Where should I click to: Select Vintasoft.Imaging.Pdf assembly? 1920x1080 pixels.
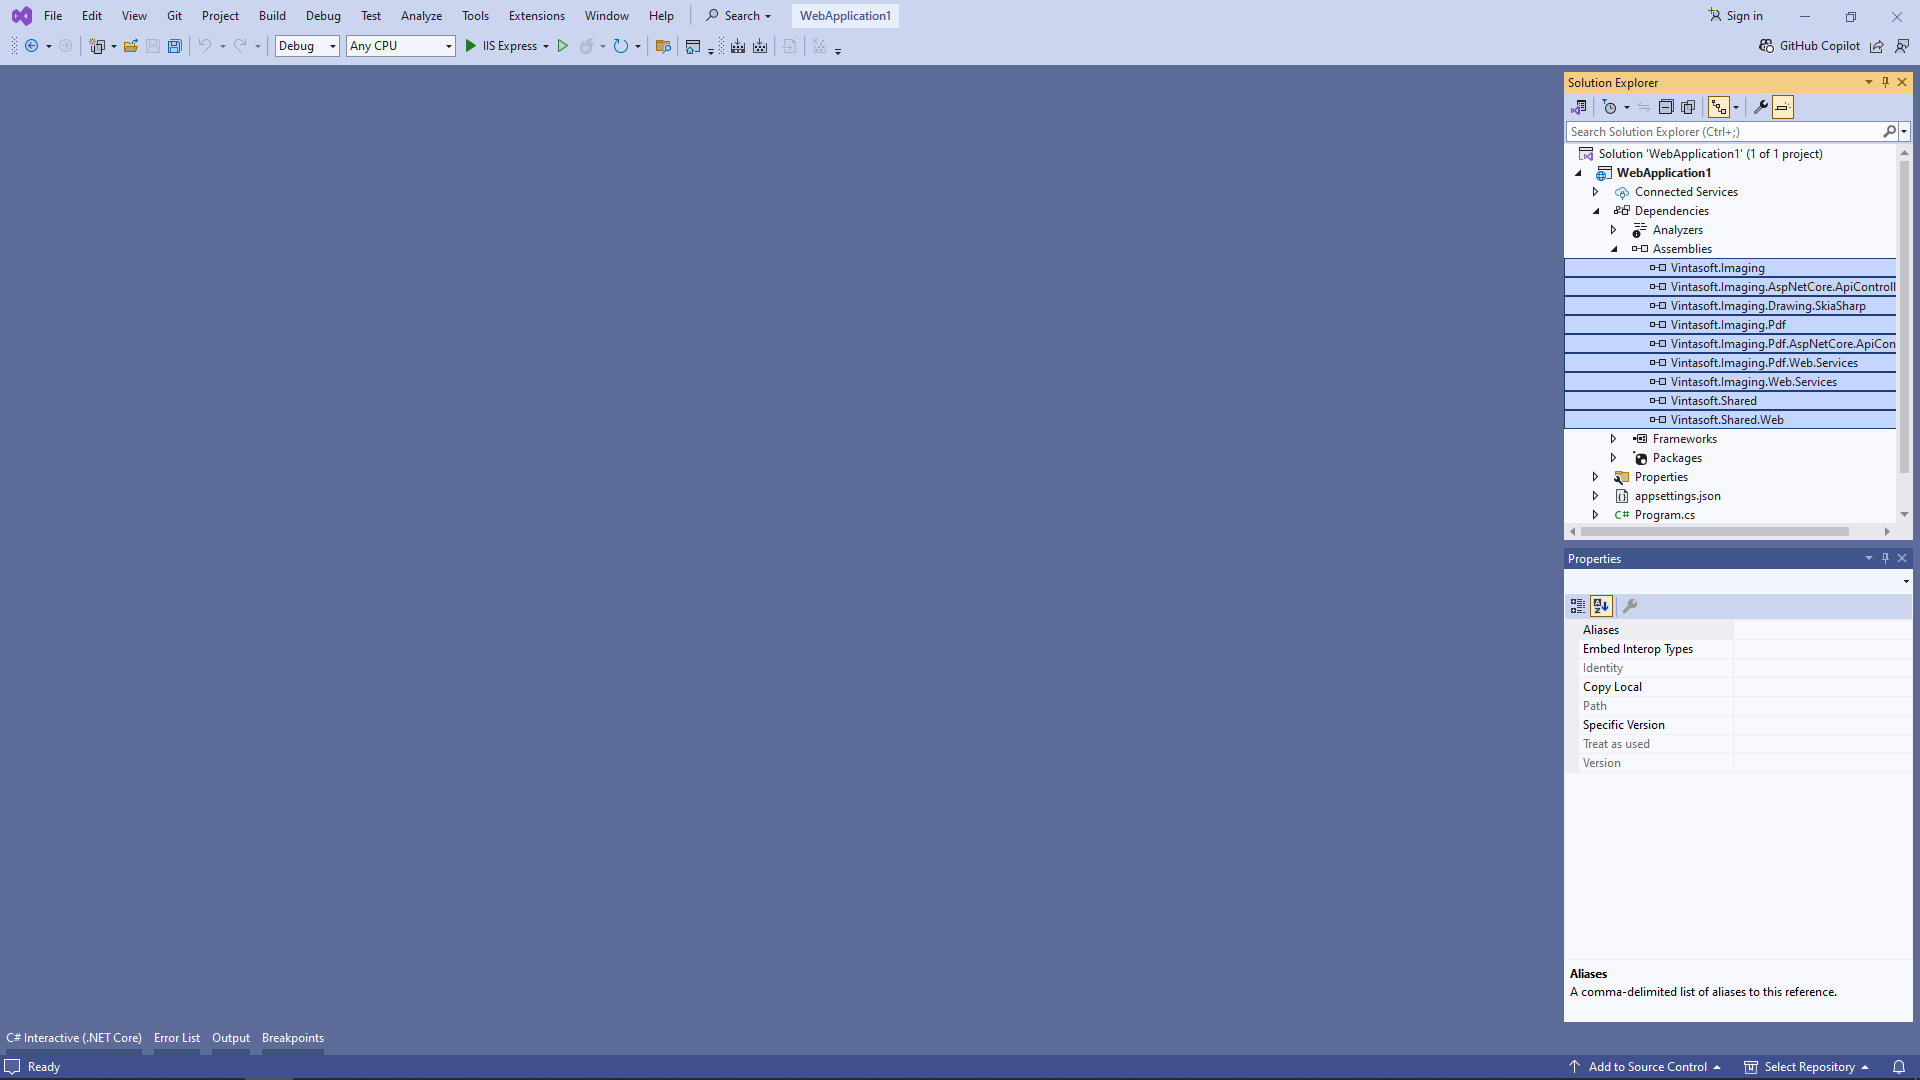(x=1728, y=325)
